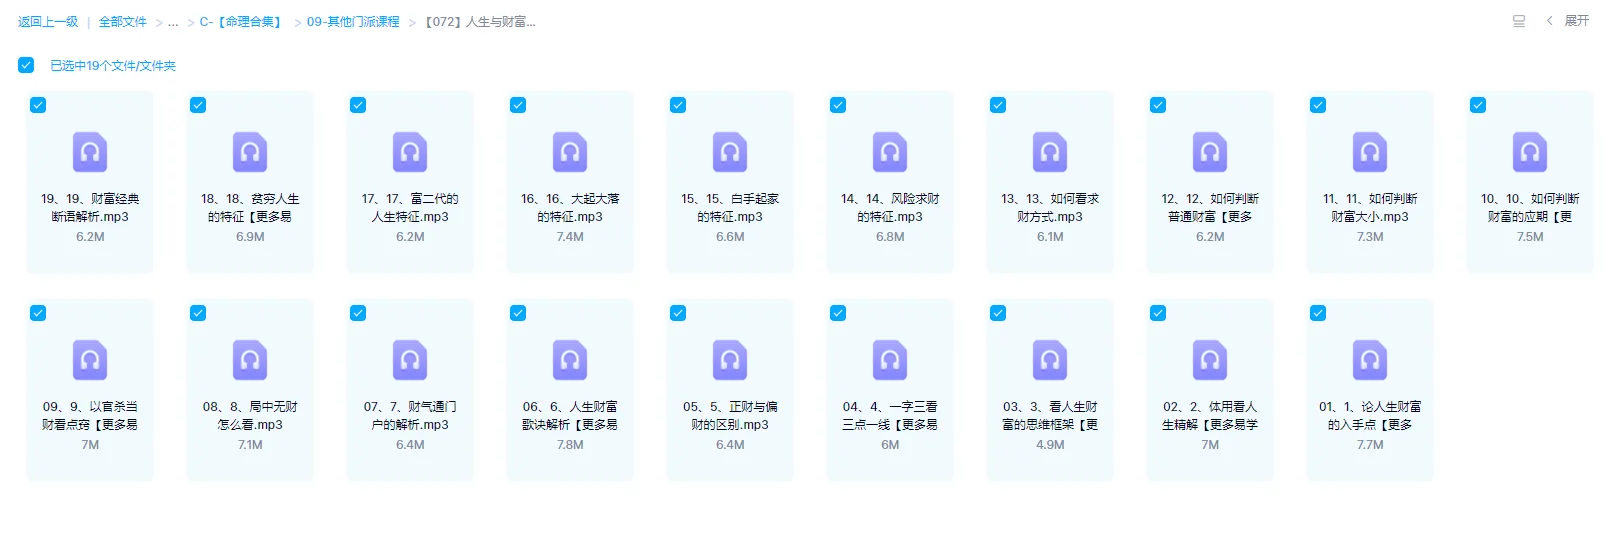
Task: Select file name 09、9、以官杀当财看点窍
Action: click(90, 416)
